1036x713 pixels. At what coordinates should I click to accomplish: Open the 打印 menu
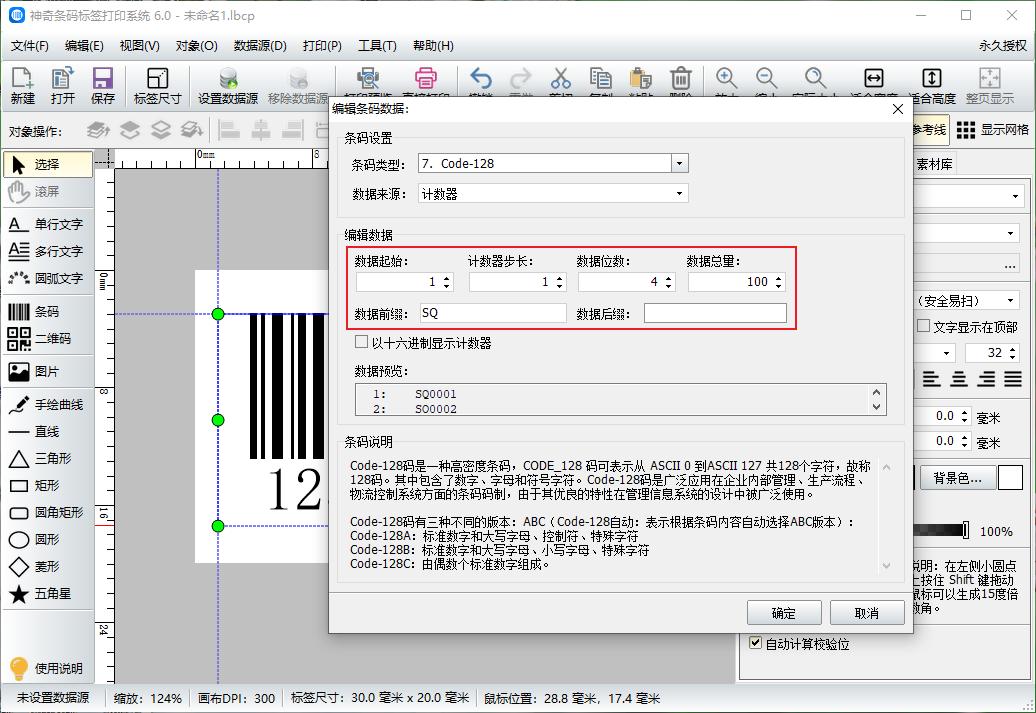(324, 46)
